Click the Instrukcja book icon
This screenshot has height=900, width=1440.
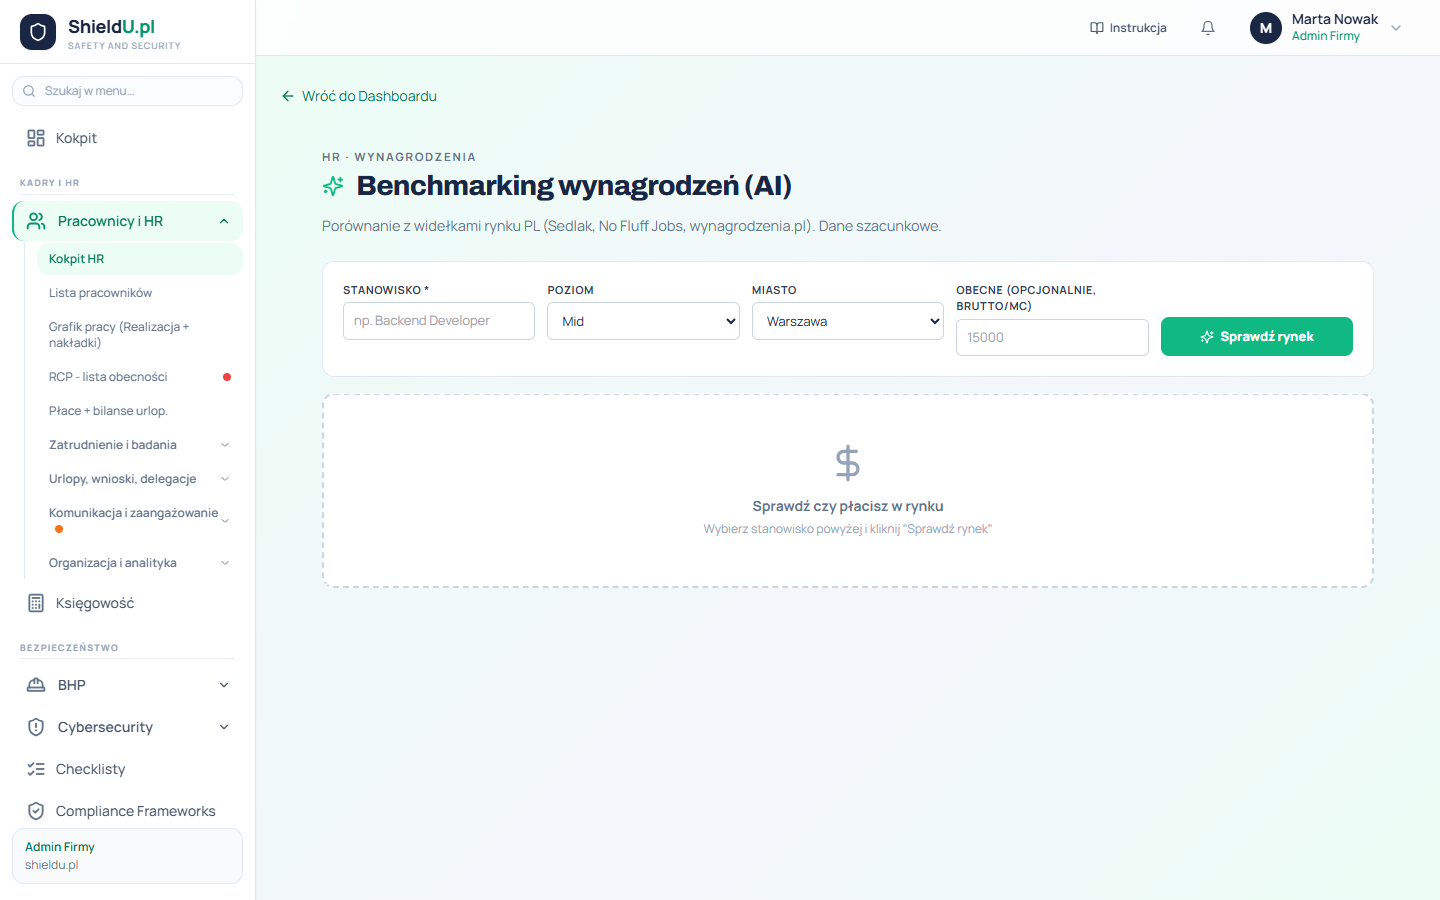pyautogui.click(x=1097, y=28)
